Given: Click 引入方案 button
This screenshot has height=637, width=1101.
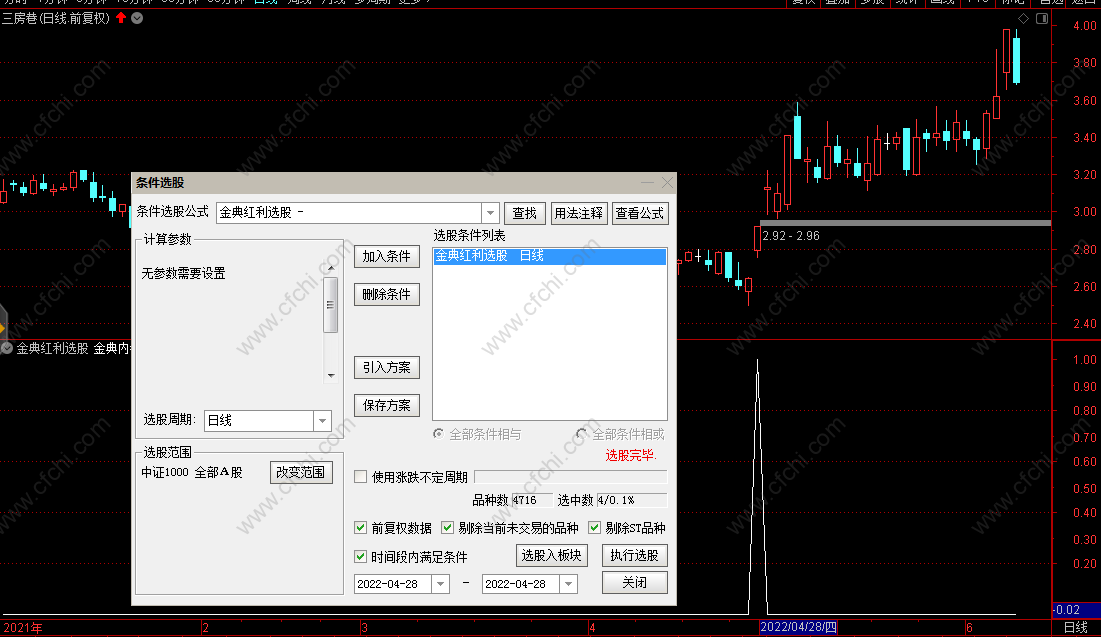Looking at the screenshot, I should (x=387, y=367).
